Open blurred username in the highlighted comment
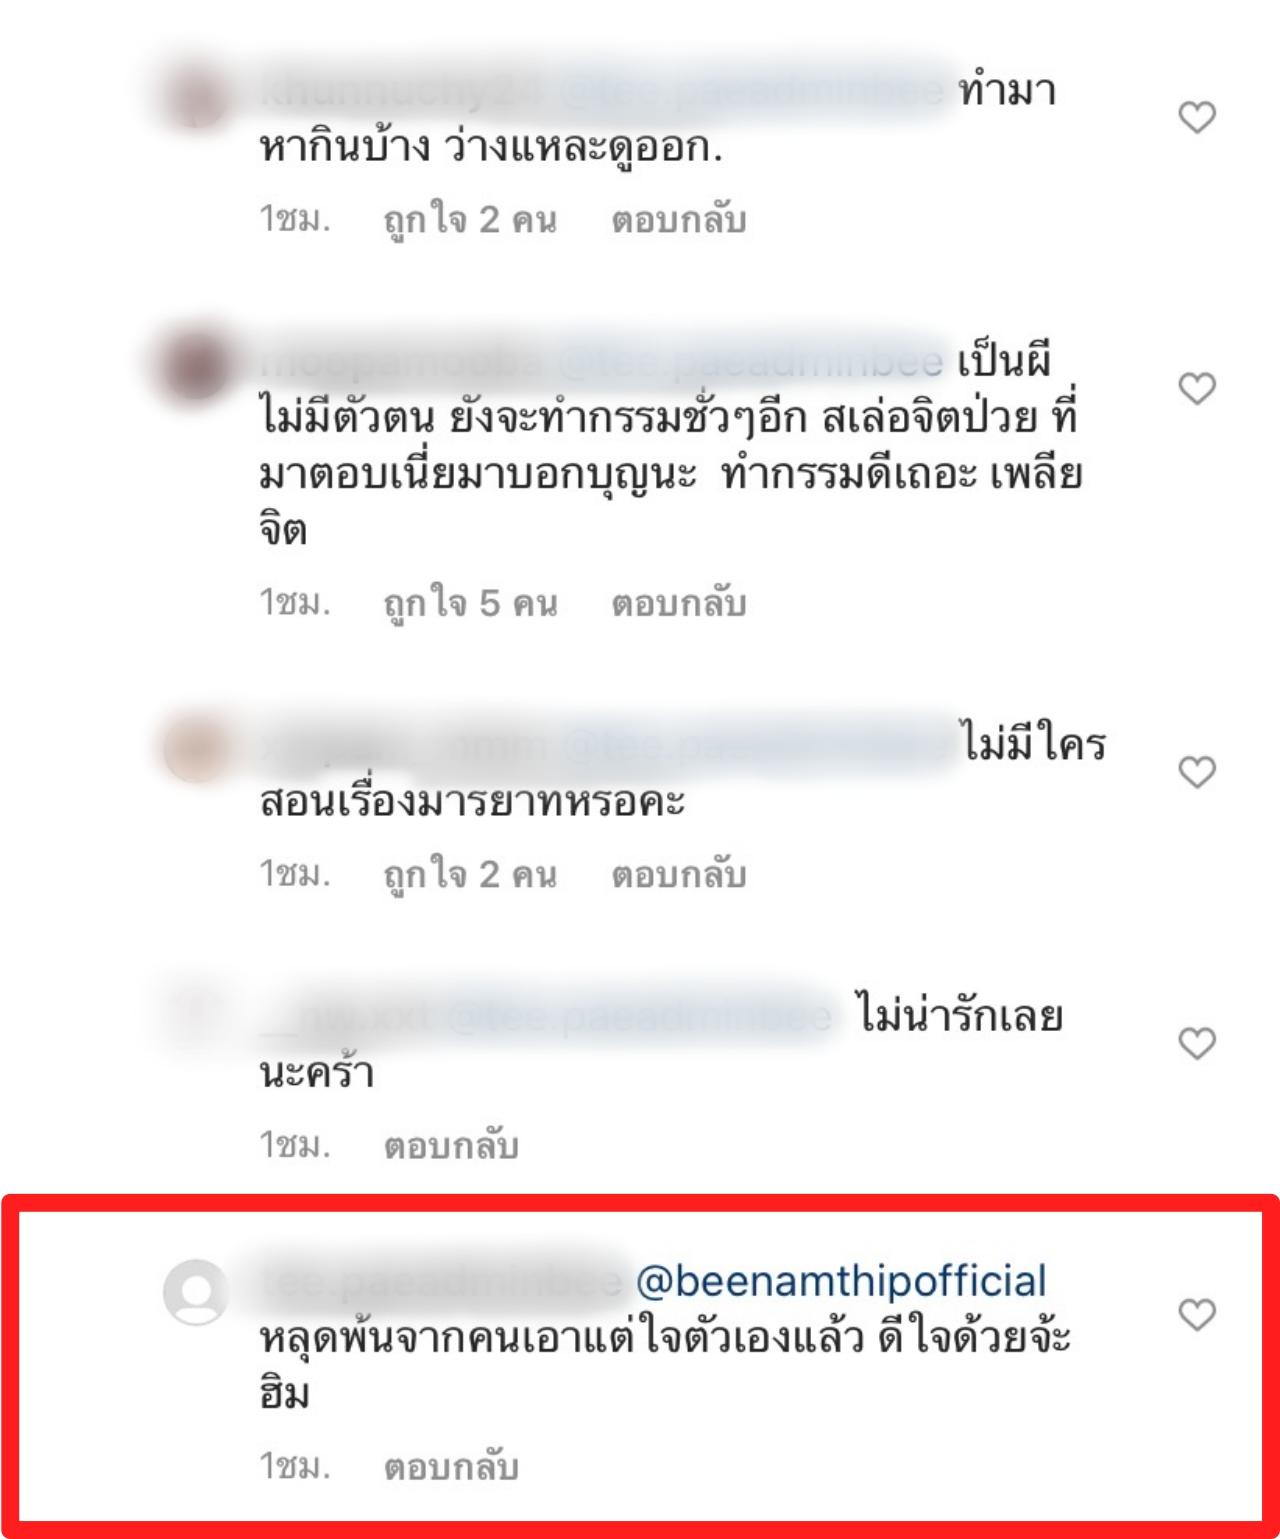Screen dimensions: 1280x1539 [x=441, y=1283]
